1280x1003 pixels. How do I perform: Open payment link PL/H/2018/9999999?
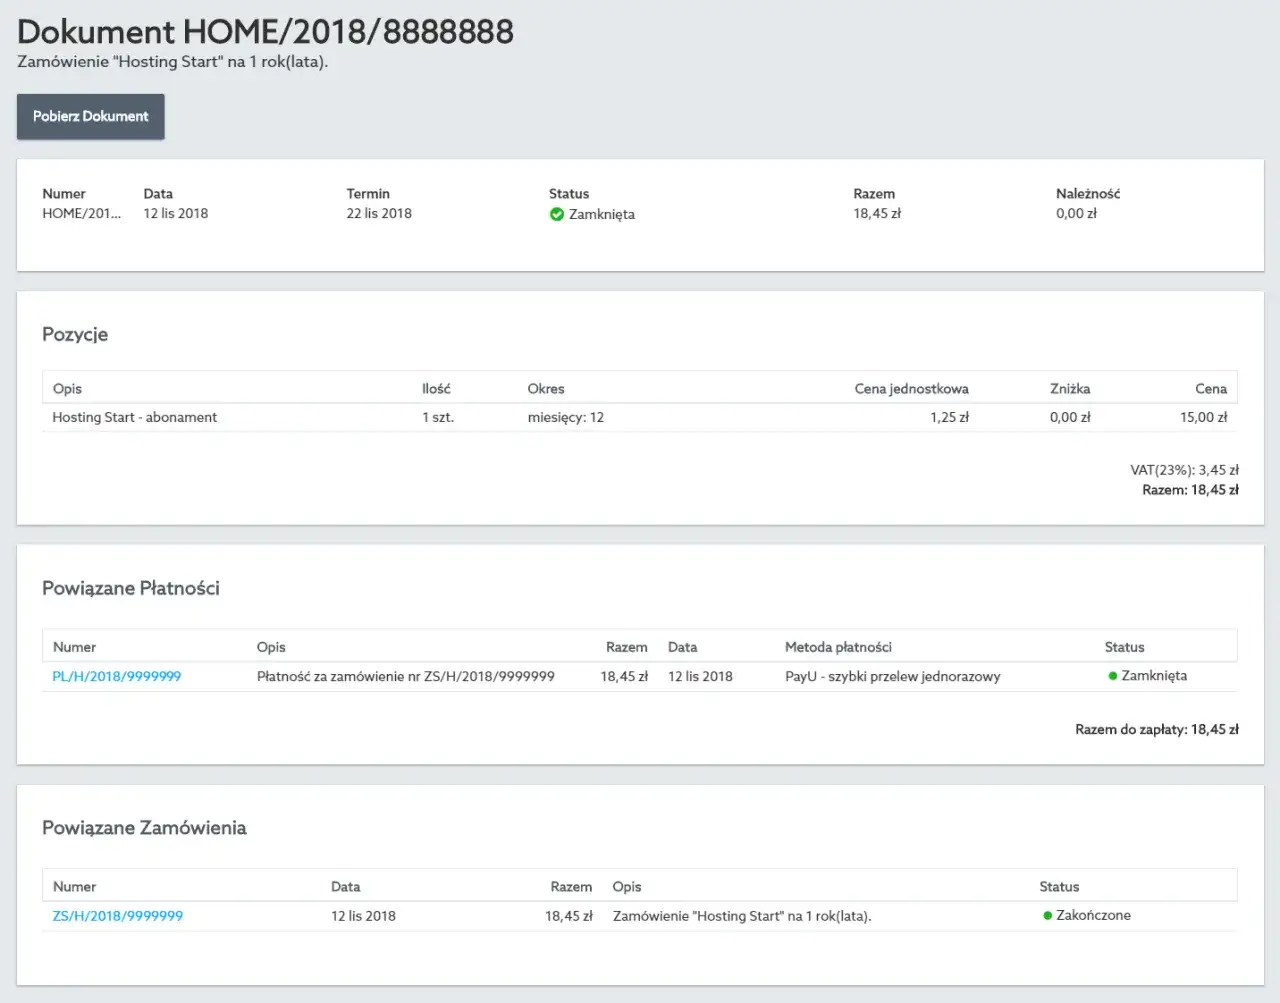pos(117,677)
